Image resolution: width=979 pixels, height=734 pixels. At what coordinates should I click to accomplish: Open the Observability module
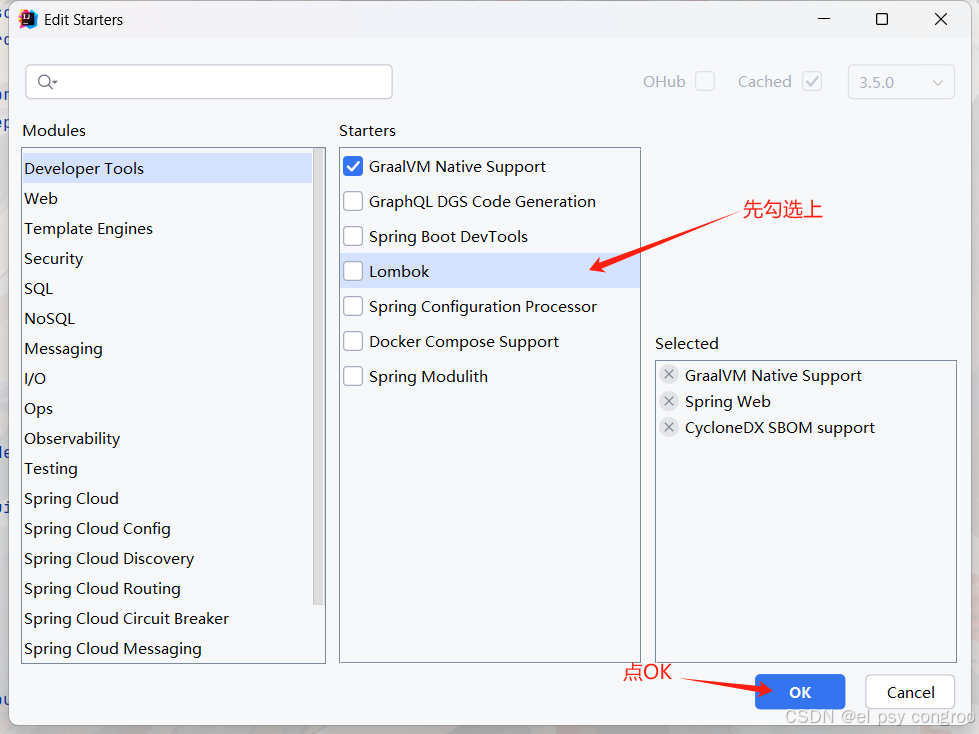[x=167, y=438]
